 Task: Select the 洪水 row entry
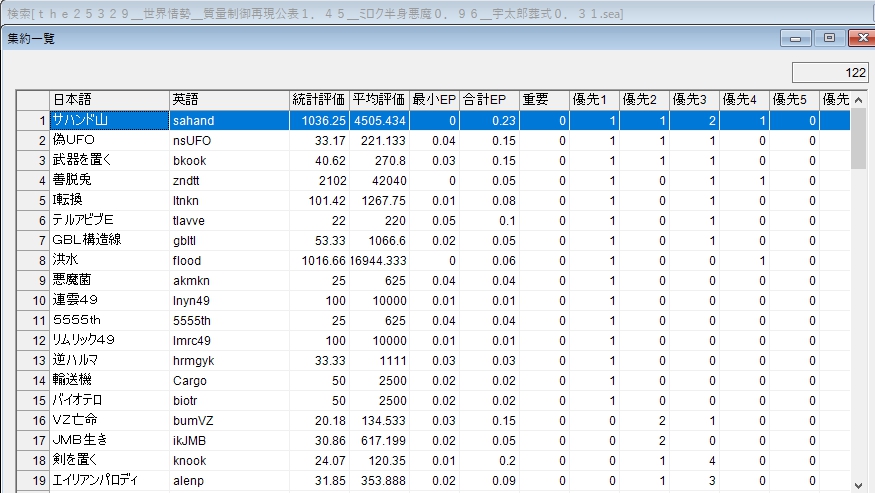coord(109,260)
